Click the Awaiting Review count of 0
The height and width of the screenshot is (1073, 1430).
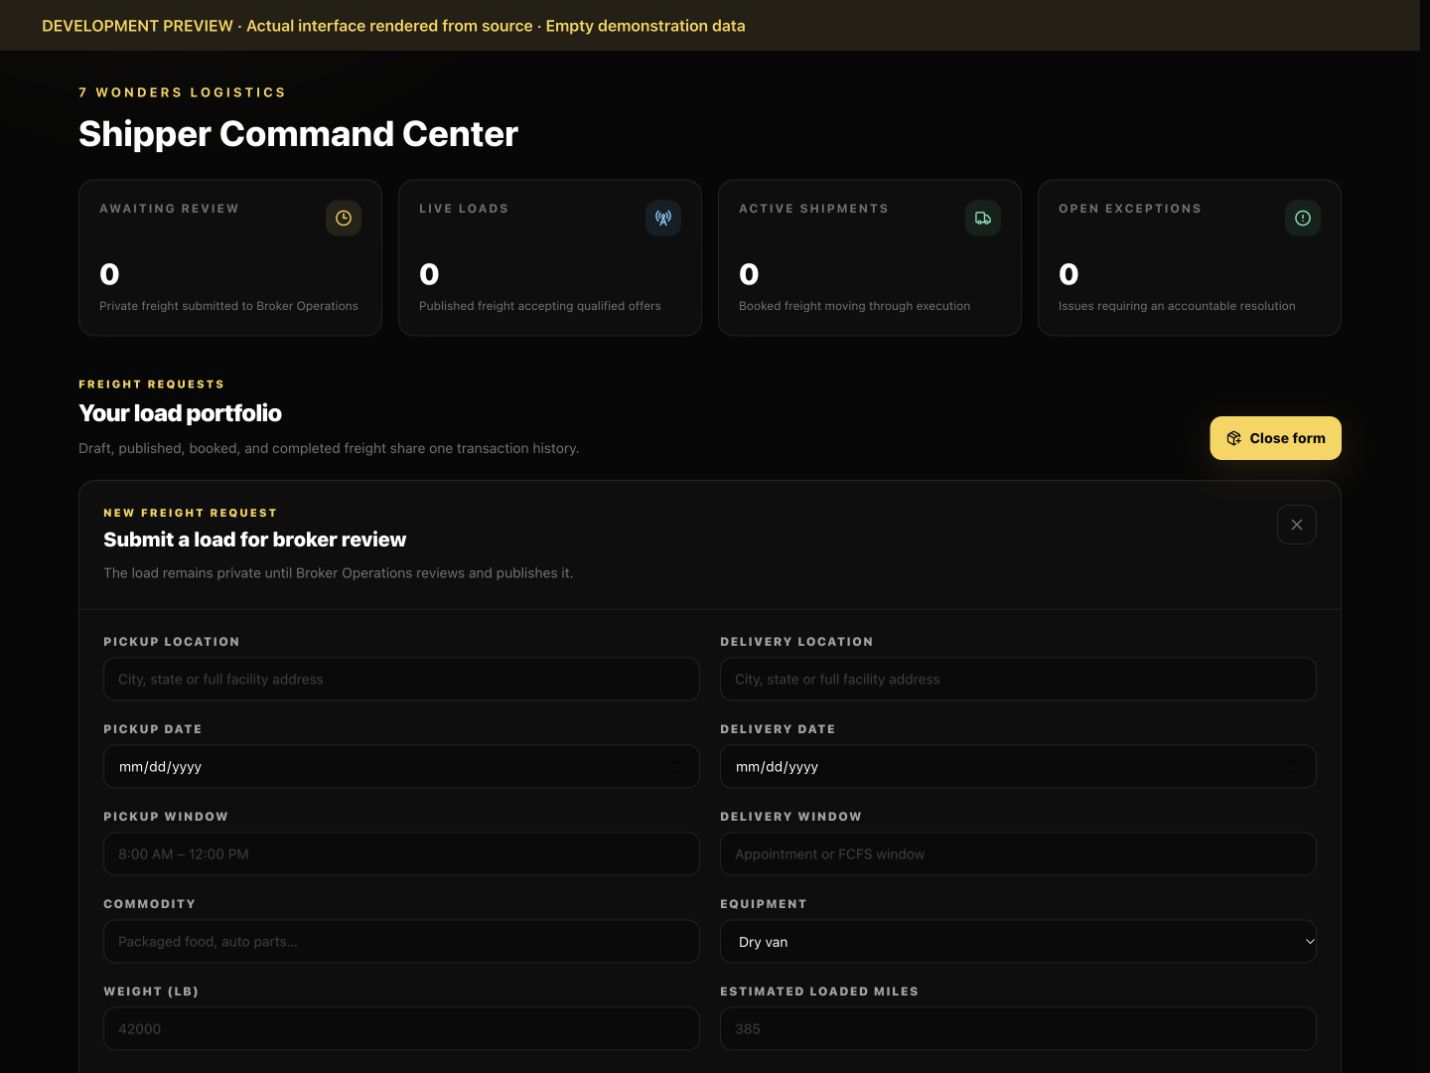click(x=109, y=274)
